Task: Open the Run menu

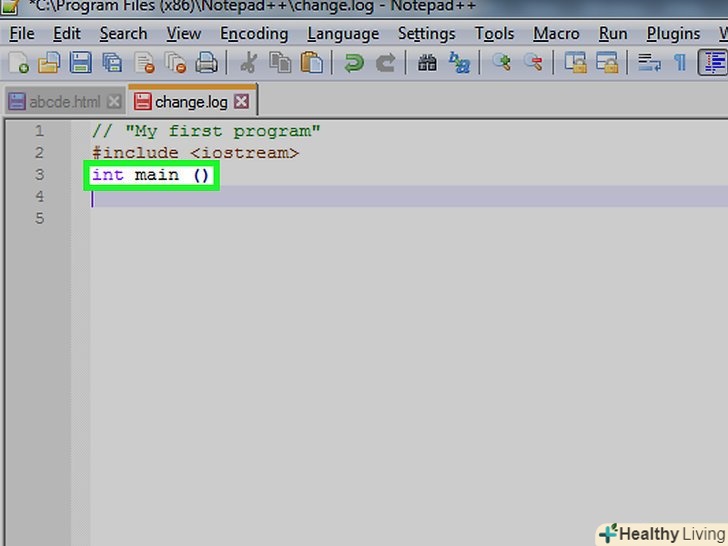Action: click(x=613, y=34)
